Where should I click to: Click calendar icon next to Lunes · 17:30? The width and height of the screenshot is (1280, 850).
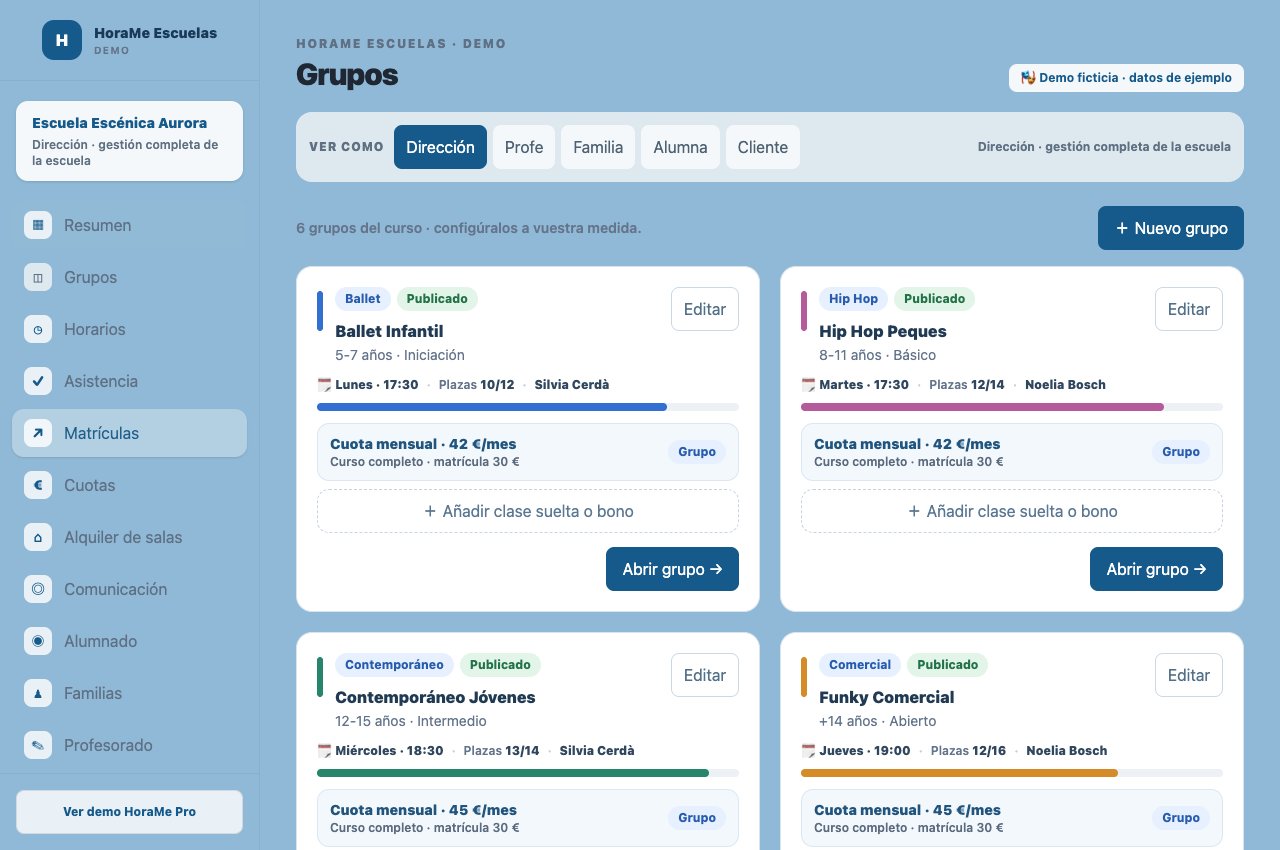324,385
